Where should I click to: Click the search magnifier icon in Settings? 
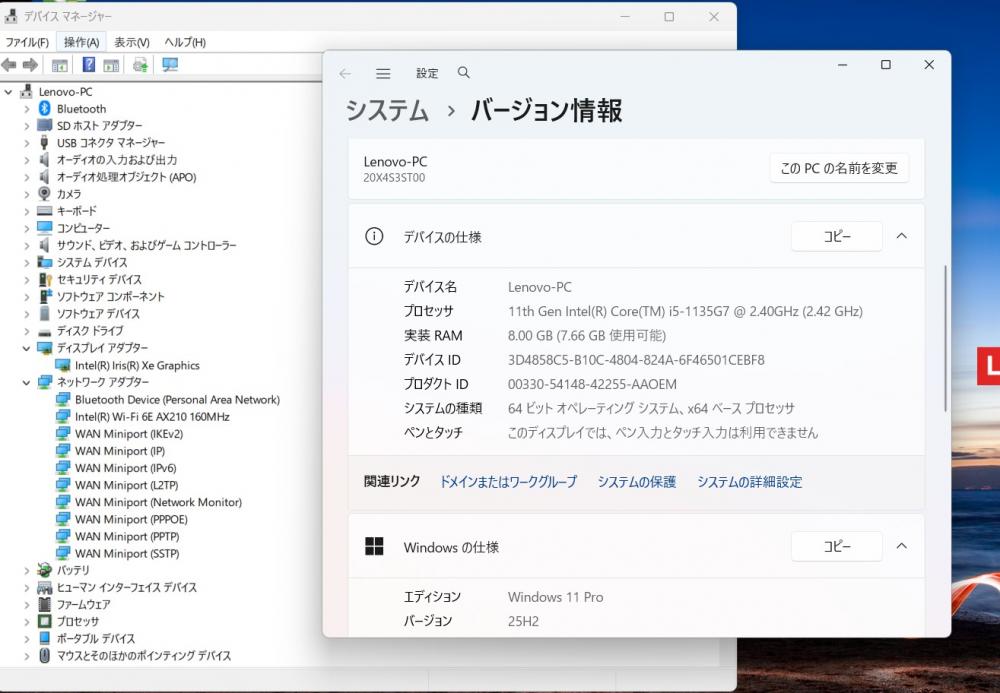pyautogui.click(x=463, y=73)
